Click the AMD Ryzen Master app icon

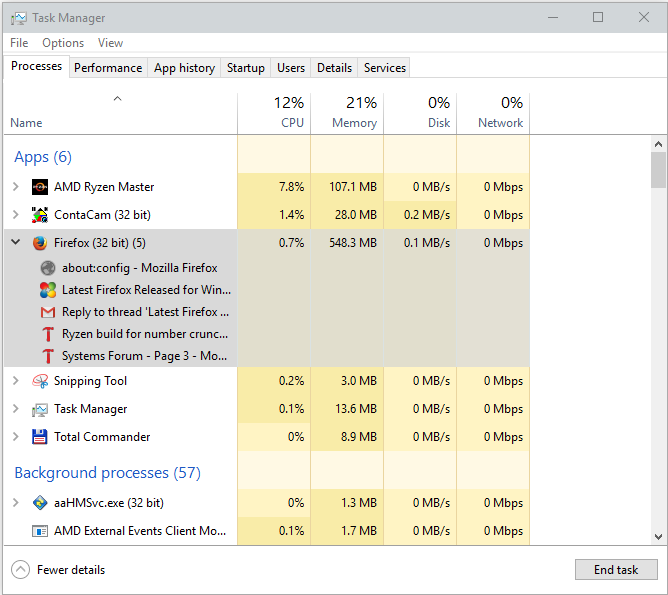[40, 187]
